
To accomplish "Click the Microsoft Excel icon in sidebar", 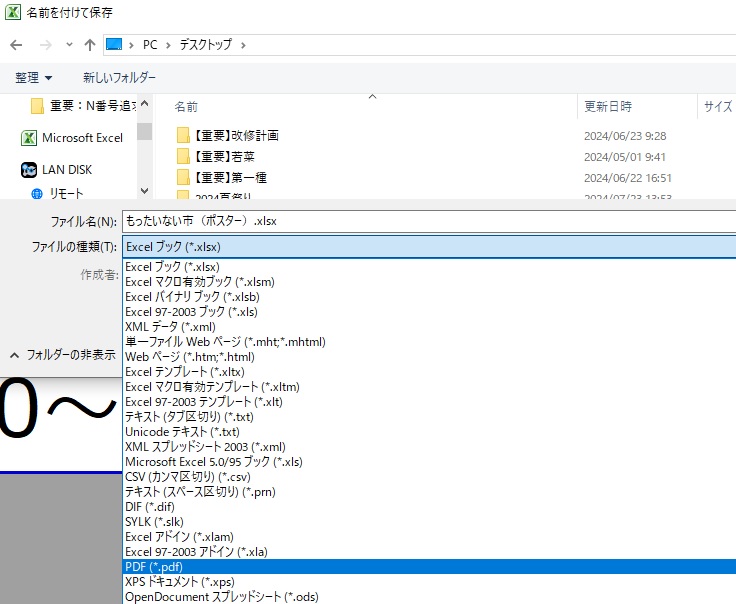I will pos(29,138).
